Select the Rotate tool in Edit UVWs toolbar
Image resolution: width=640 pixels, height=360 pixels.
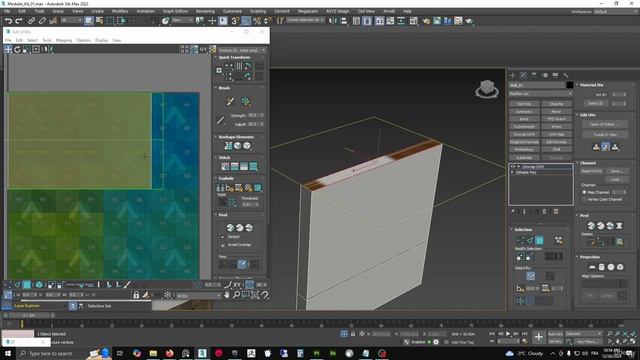(x=17, y=49)
